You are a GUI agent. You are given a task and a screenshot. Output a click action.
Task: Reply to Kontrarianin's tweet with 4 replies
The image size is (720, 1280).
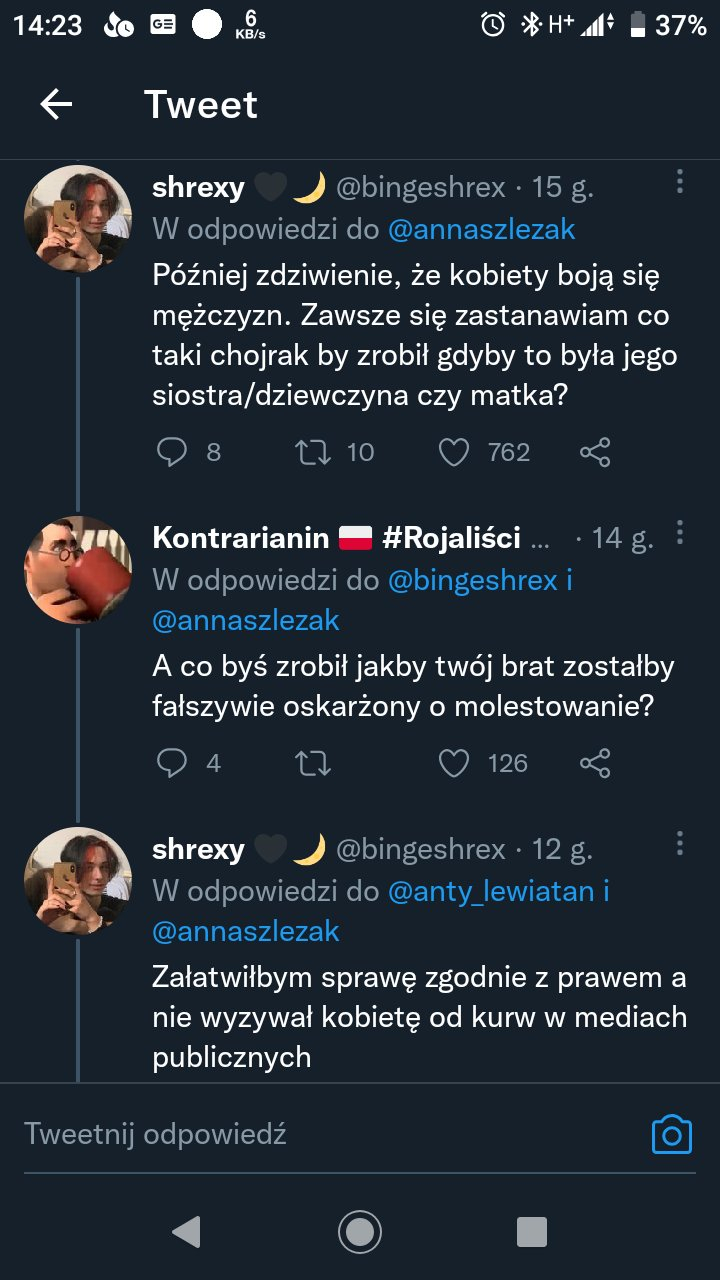pos(173,763)
